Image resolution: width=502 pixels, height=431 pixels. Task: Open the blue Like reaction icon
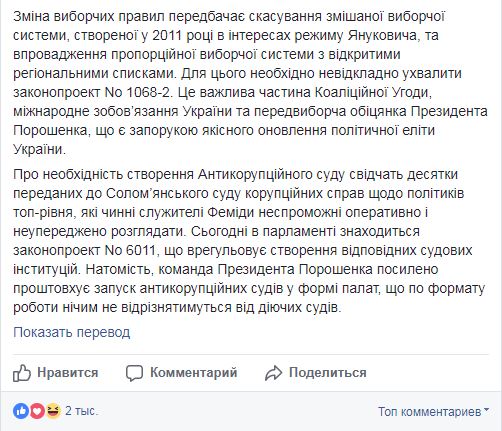[x=21, y=411]
